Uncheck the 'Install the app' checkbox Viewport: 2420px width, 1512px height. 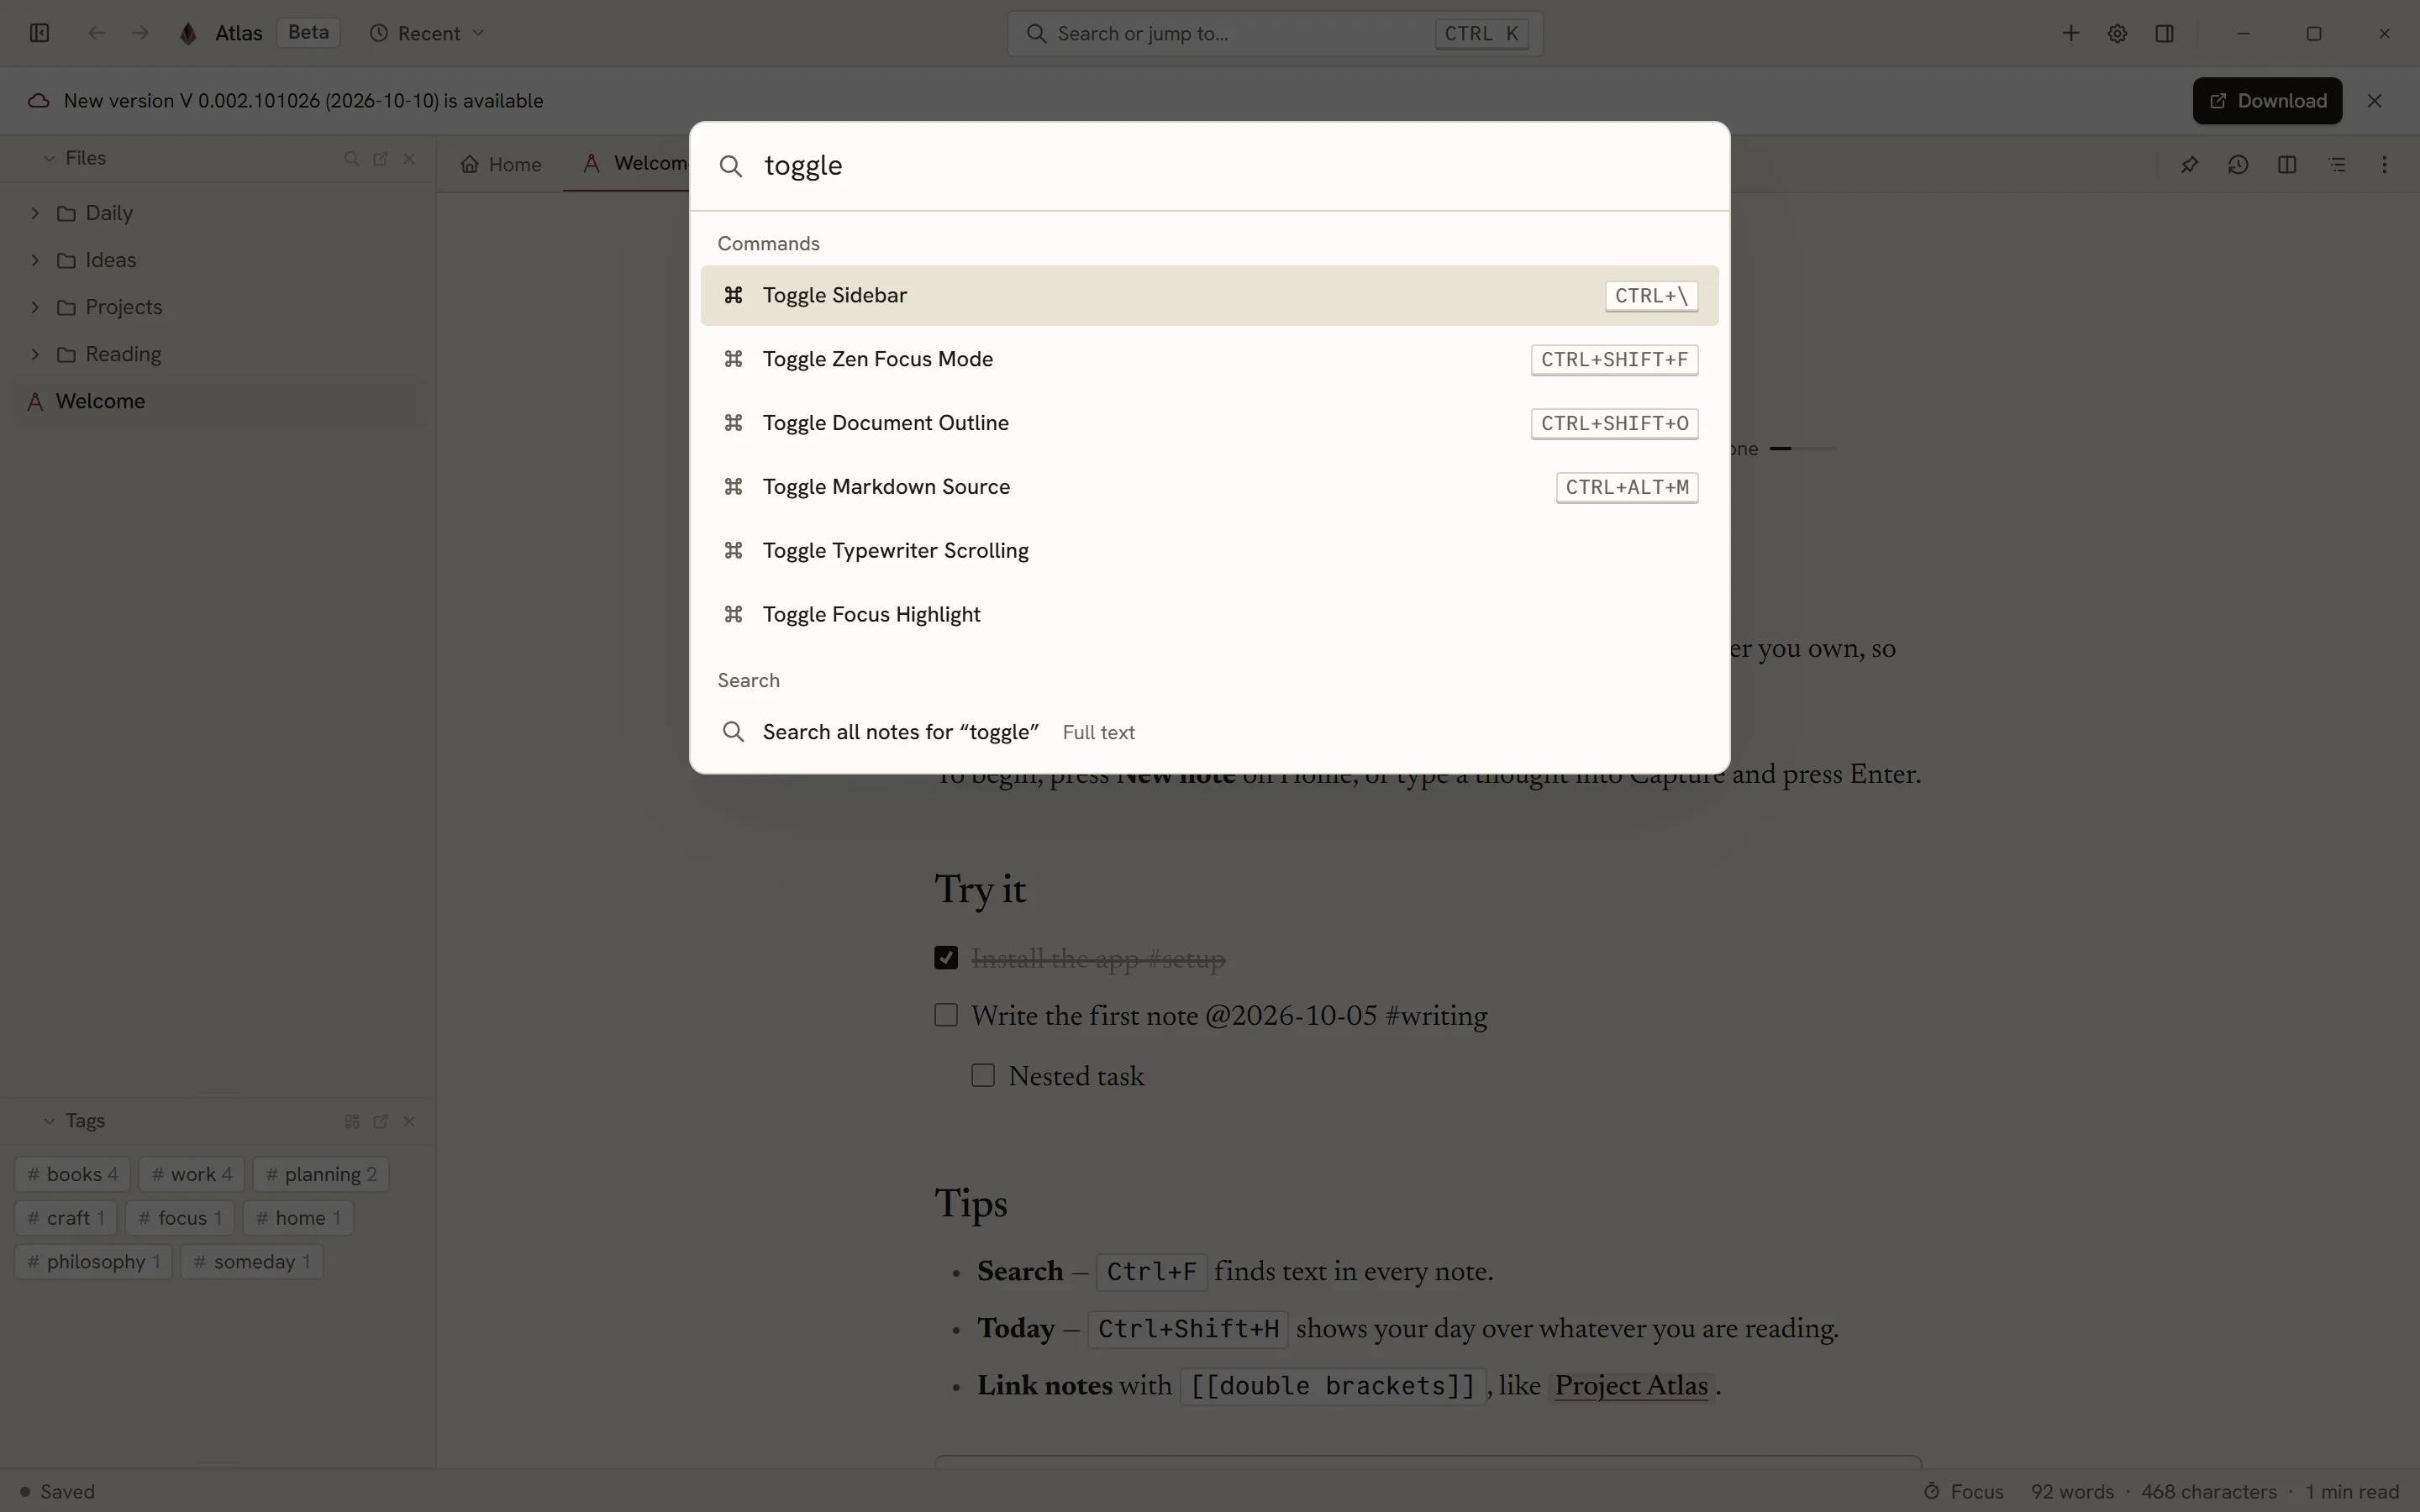(946, 958)
